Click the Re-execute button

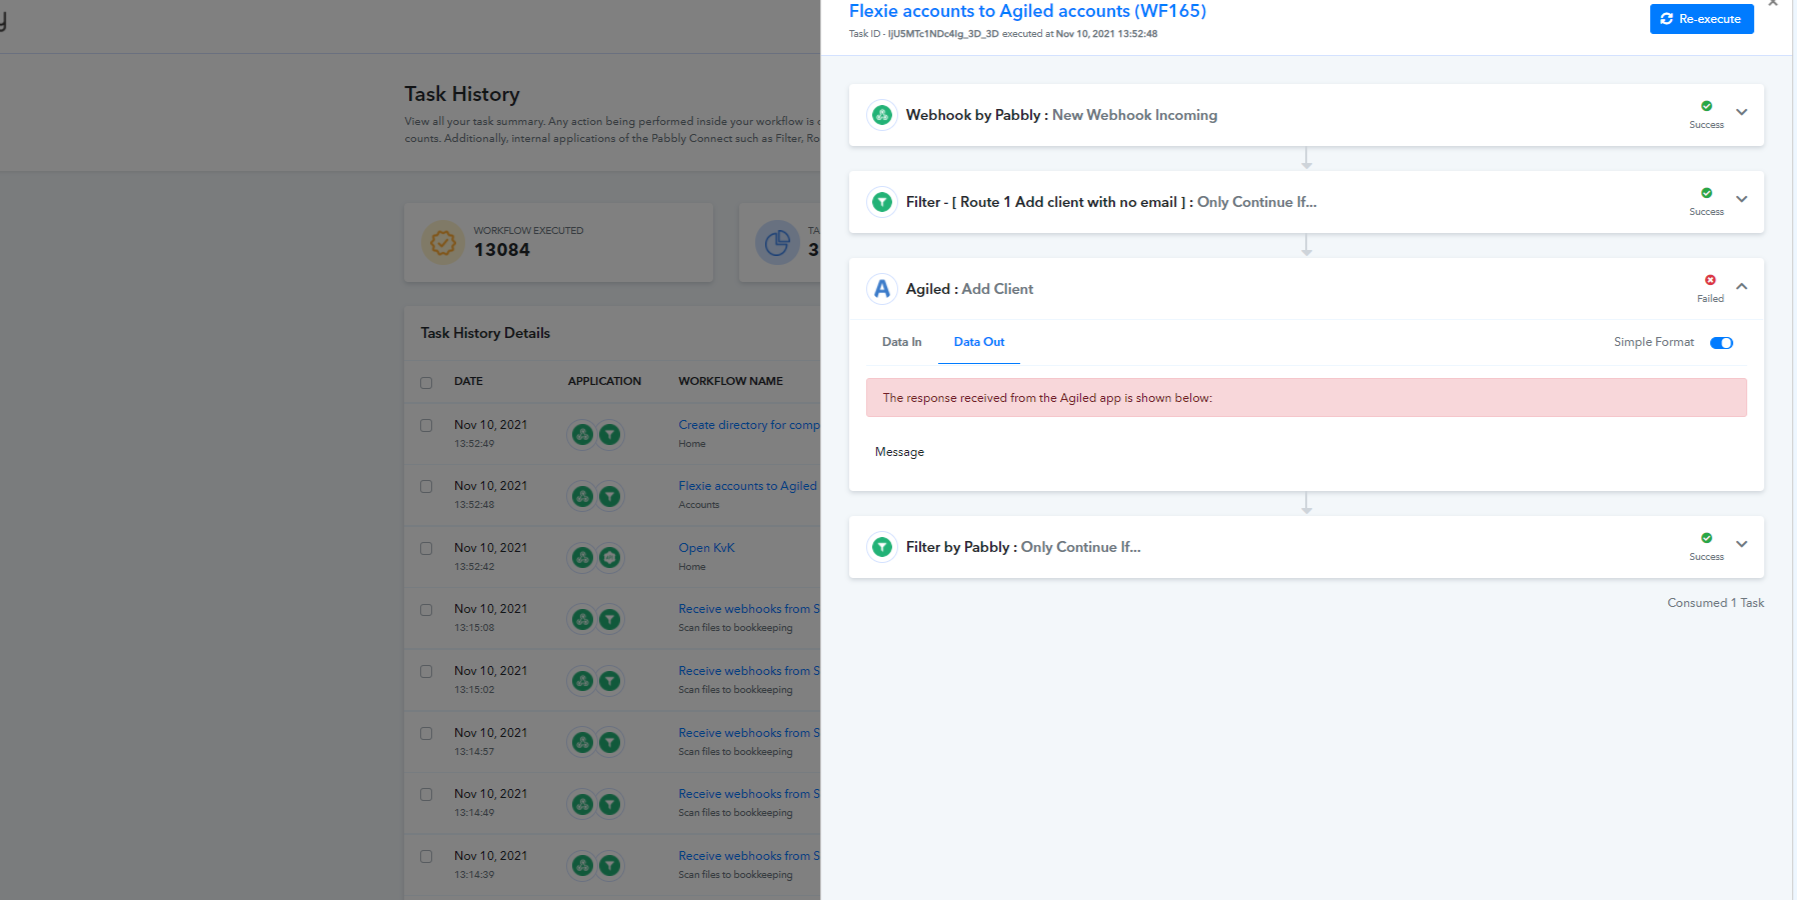pyautogui.click(x=1702, y=19)
